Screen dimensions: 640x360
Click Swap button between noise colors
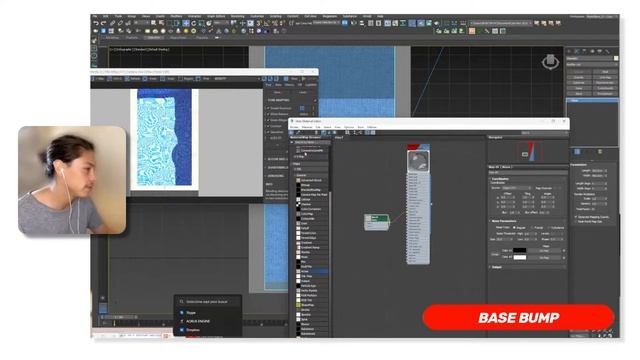(x=495, y=254)
